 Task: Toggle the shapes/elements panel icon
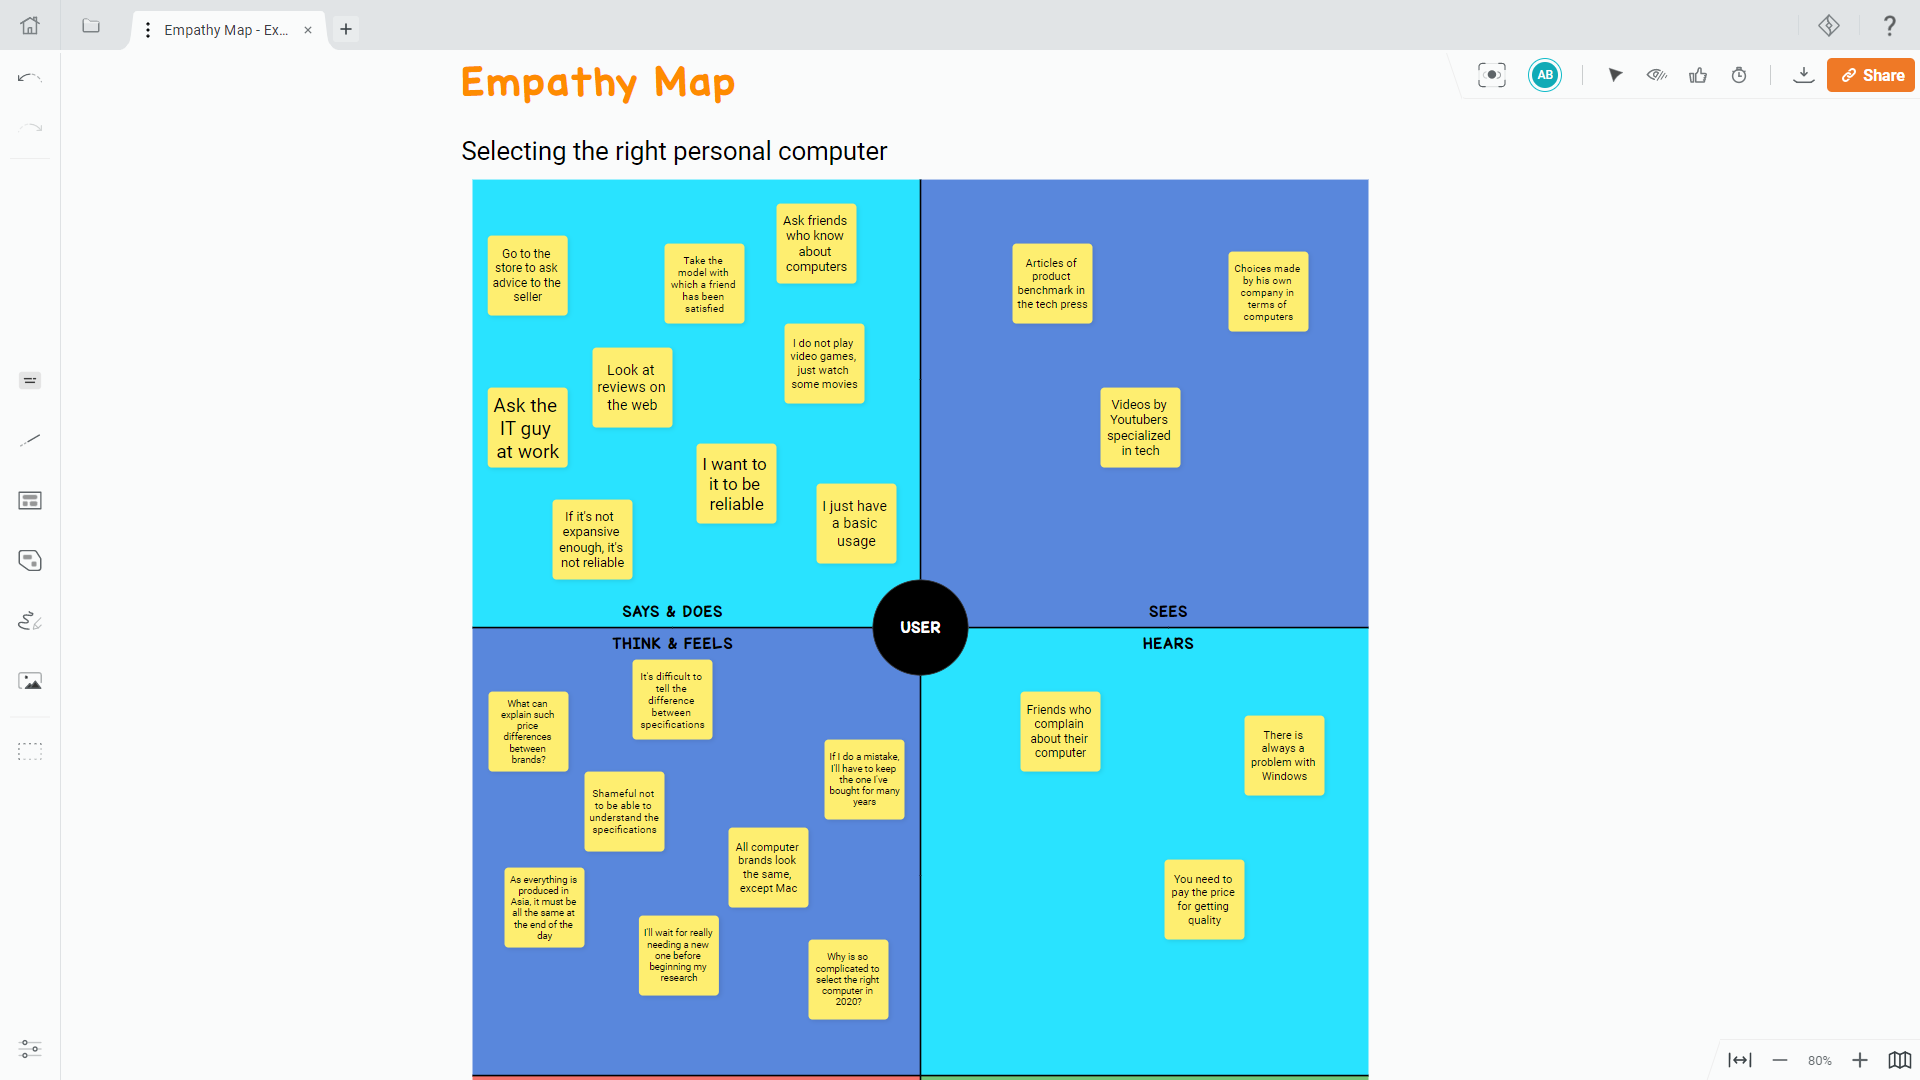[x=29, y=501]
